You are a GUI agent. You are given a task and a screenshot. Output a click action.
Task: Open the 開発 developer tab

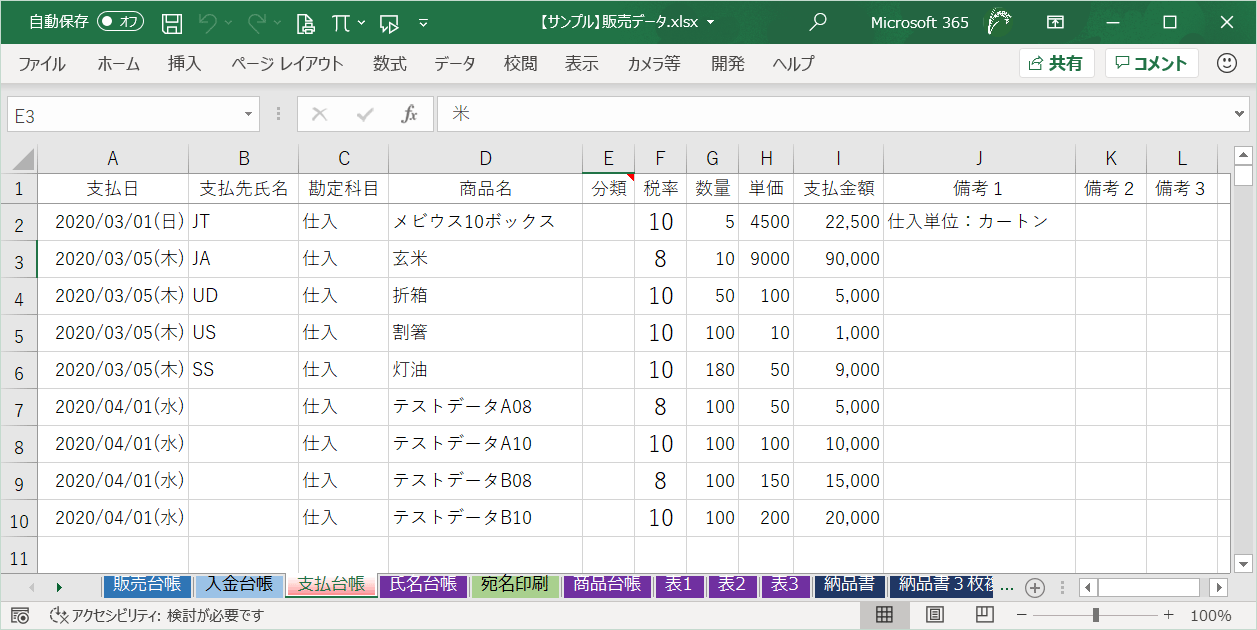(x=727, y=64)
